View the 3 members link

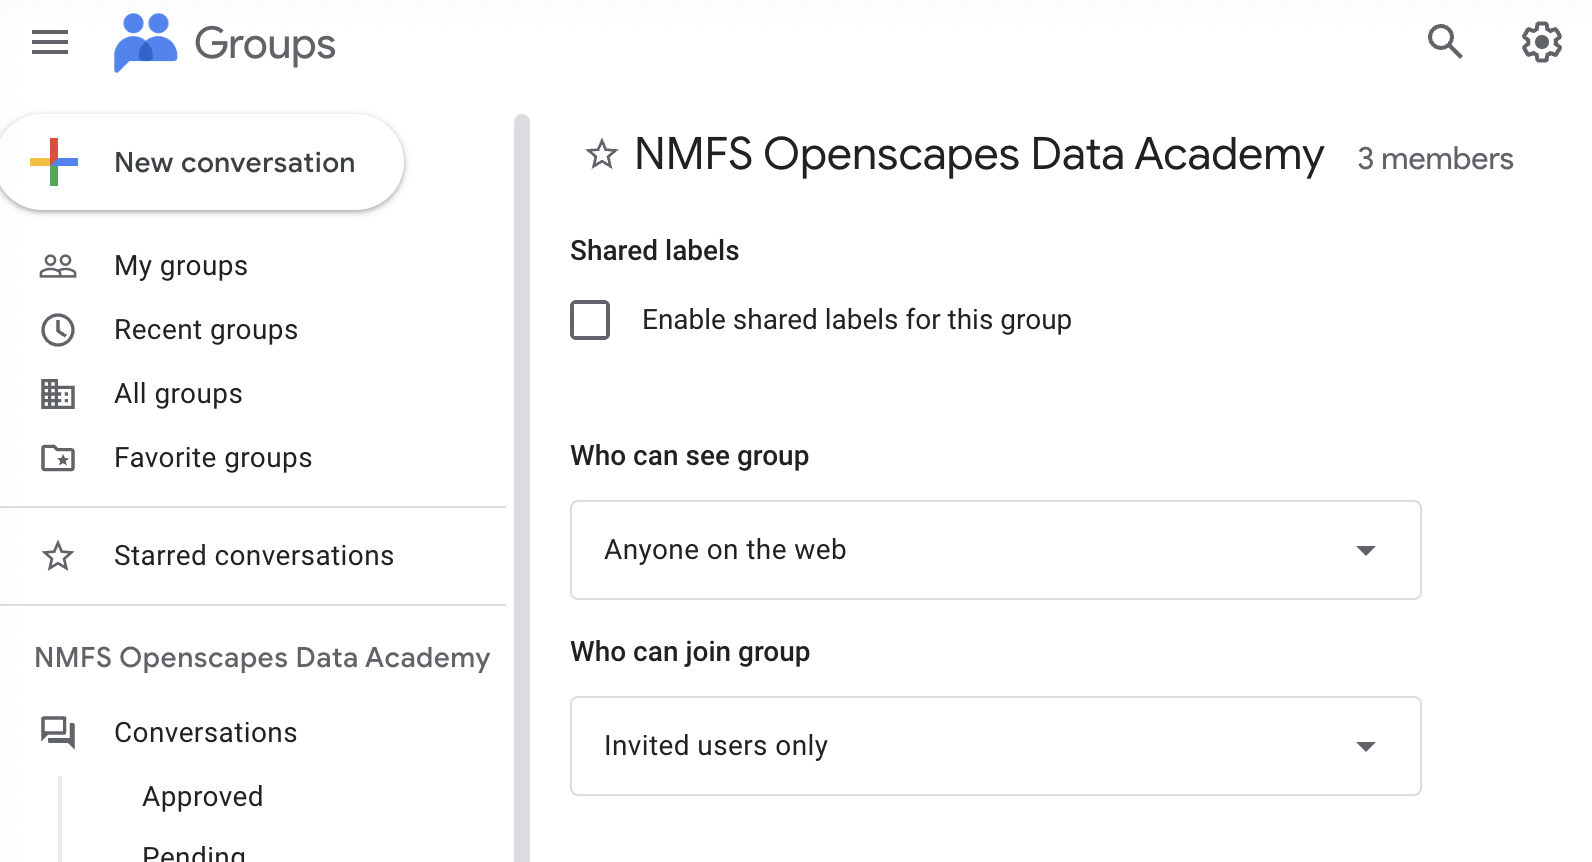coord(1434,159)
